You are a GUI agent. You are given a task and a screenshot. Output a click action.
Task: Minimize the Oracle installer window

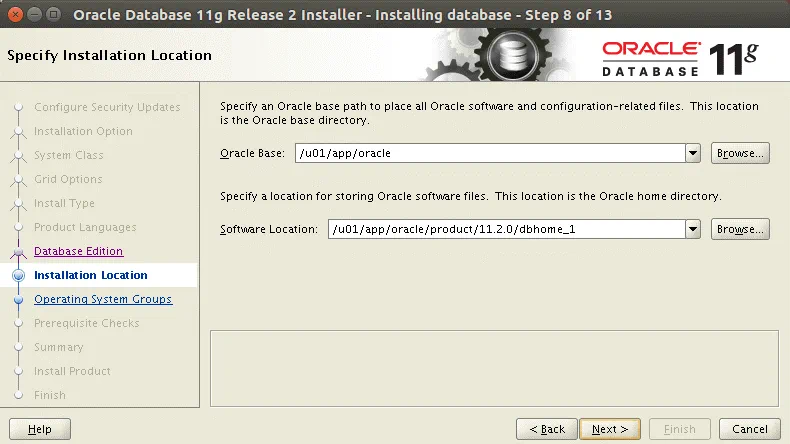point(34,15)
